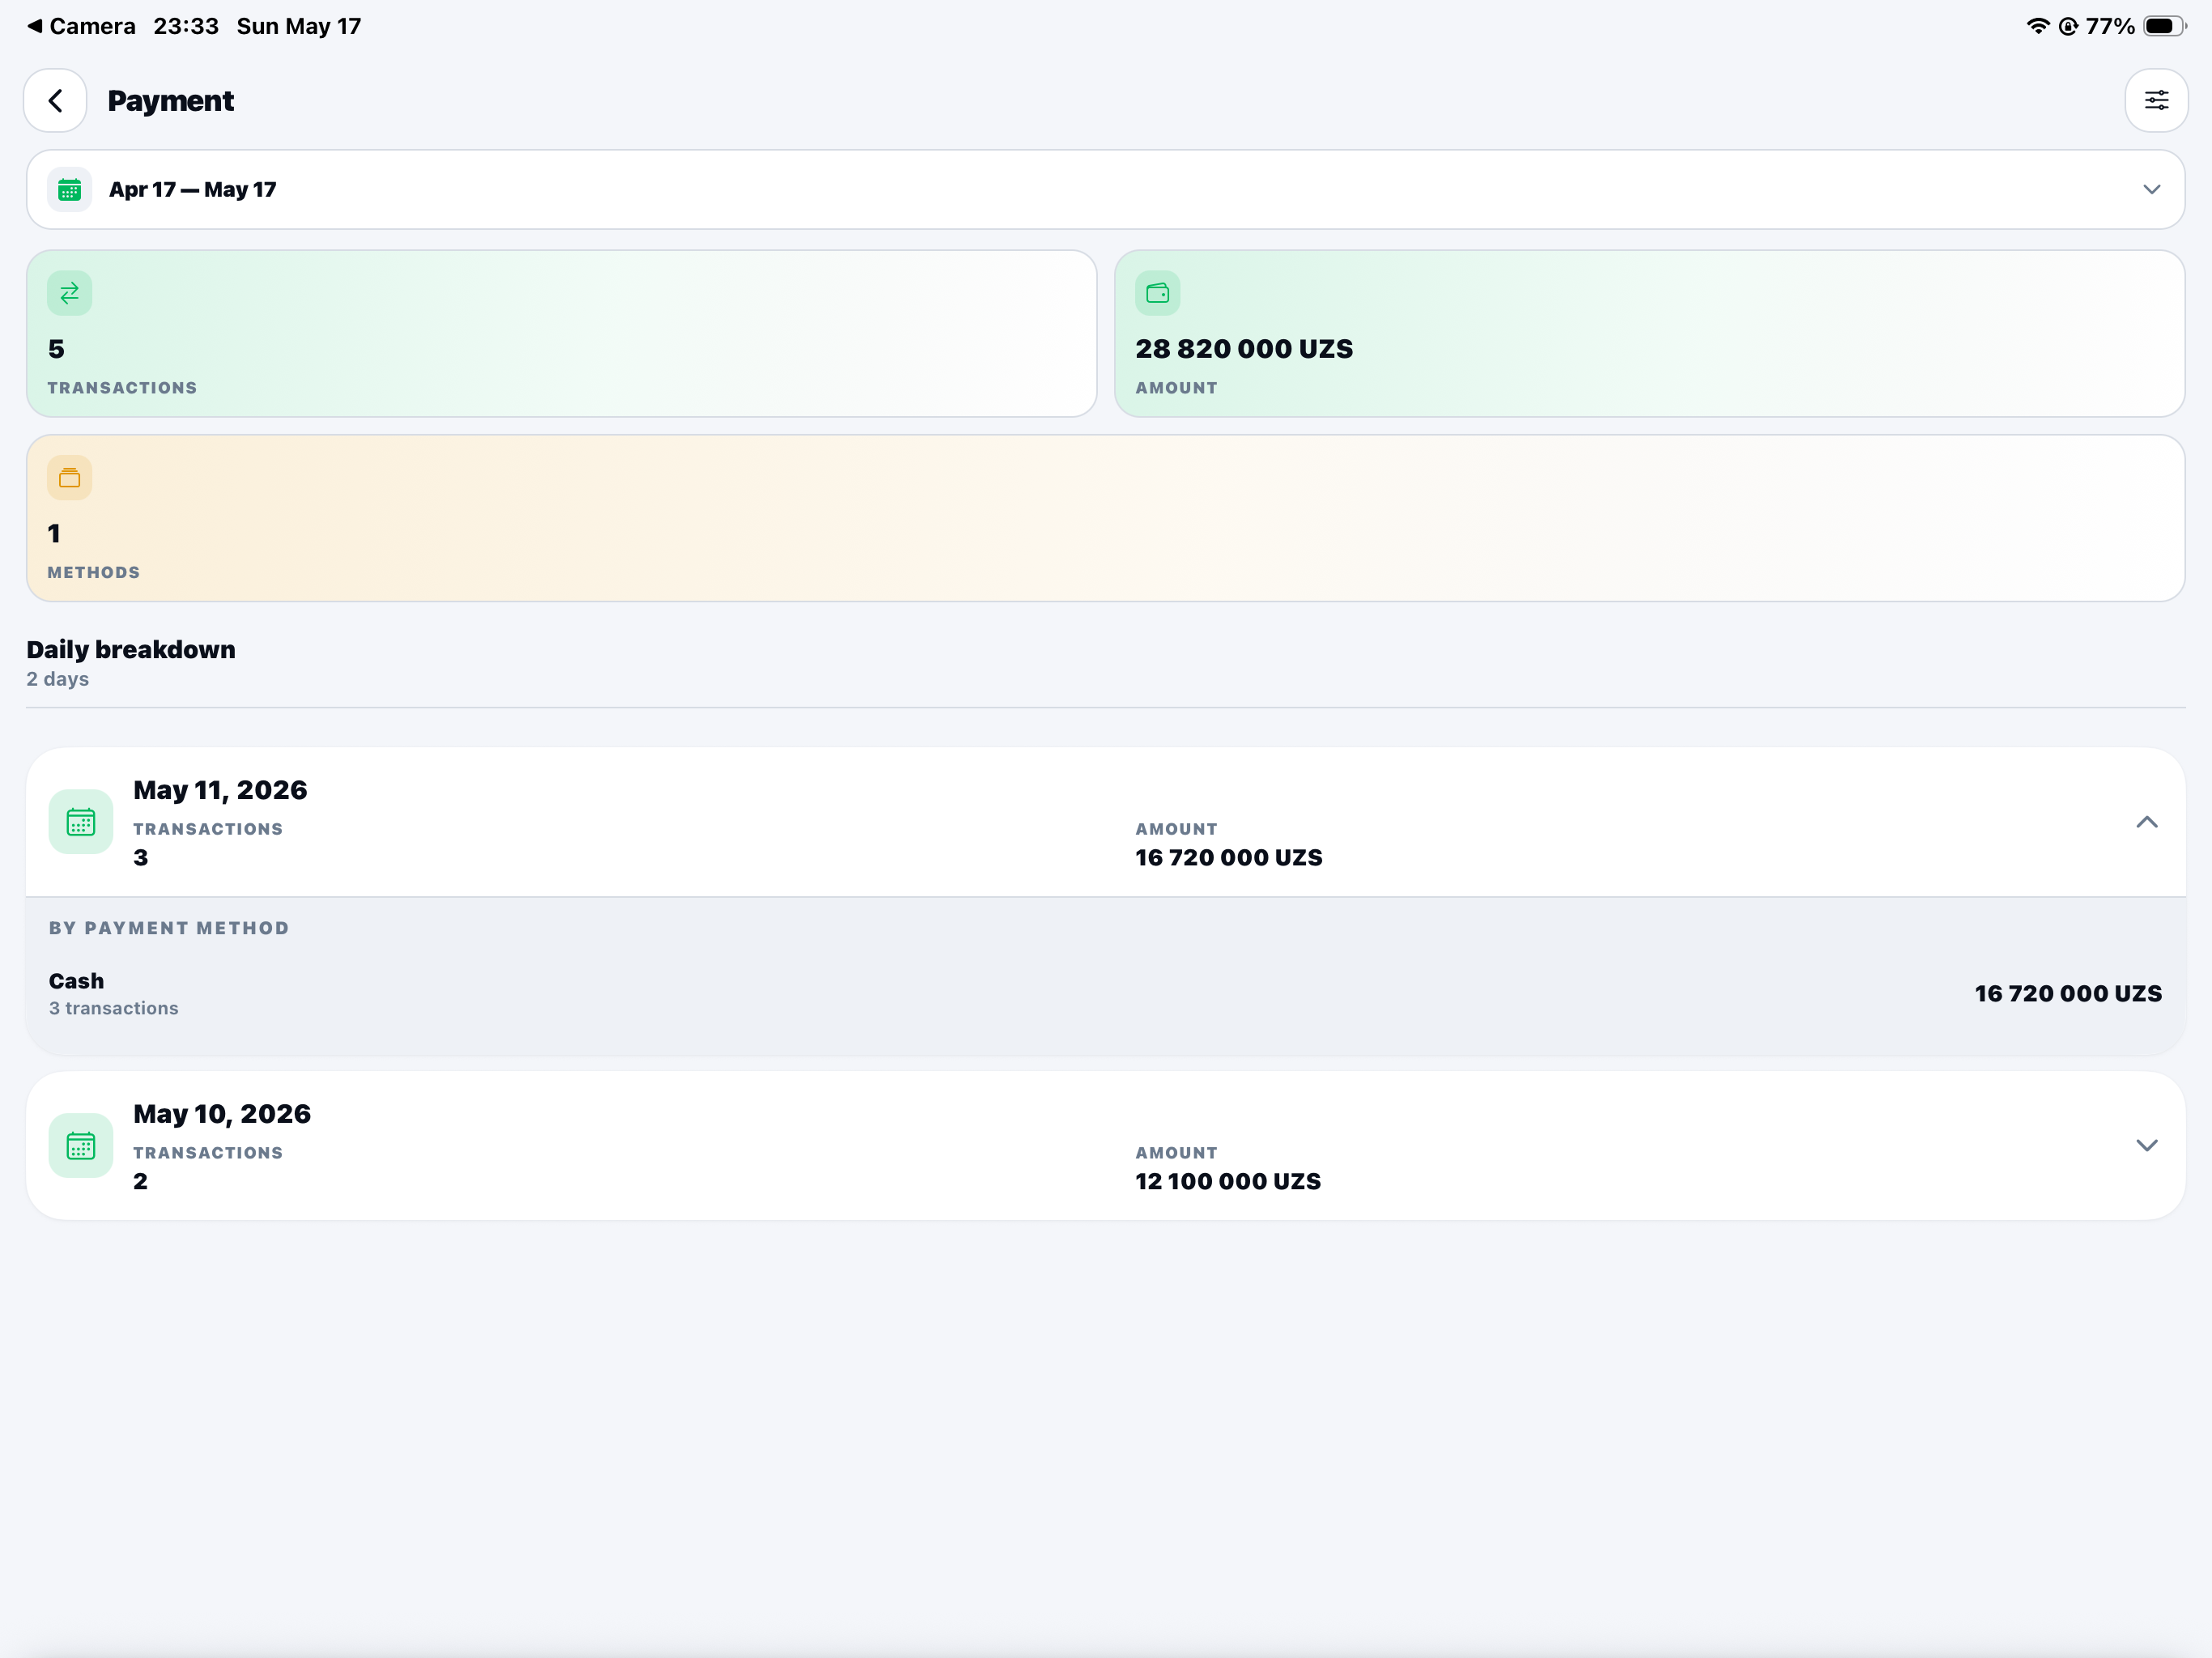This screenshot has width=2212, height=1658.
Task: Click the orange methods stack icon
Action: pyautogui.click(x=69, y=478)
